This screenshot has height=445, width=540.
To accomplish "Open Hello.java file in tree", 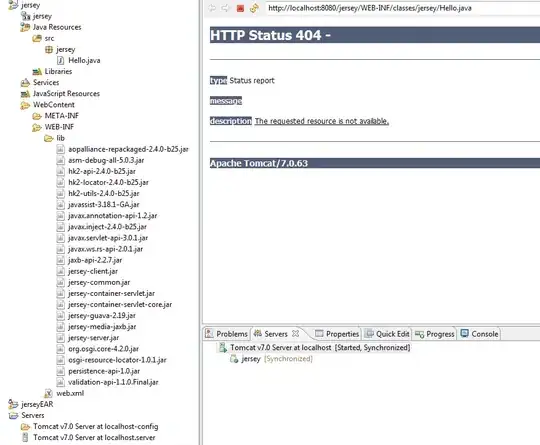I will [x=84, y=61].
